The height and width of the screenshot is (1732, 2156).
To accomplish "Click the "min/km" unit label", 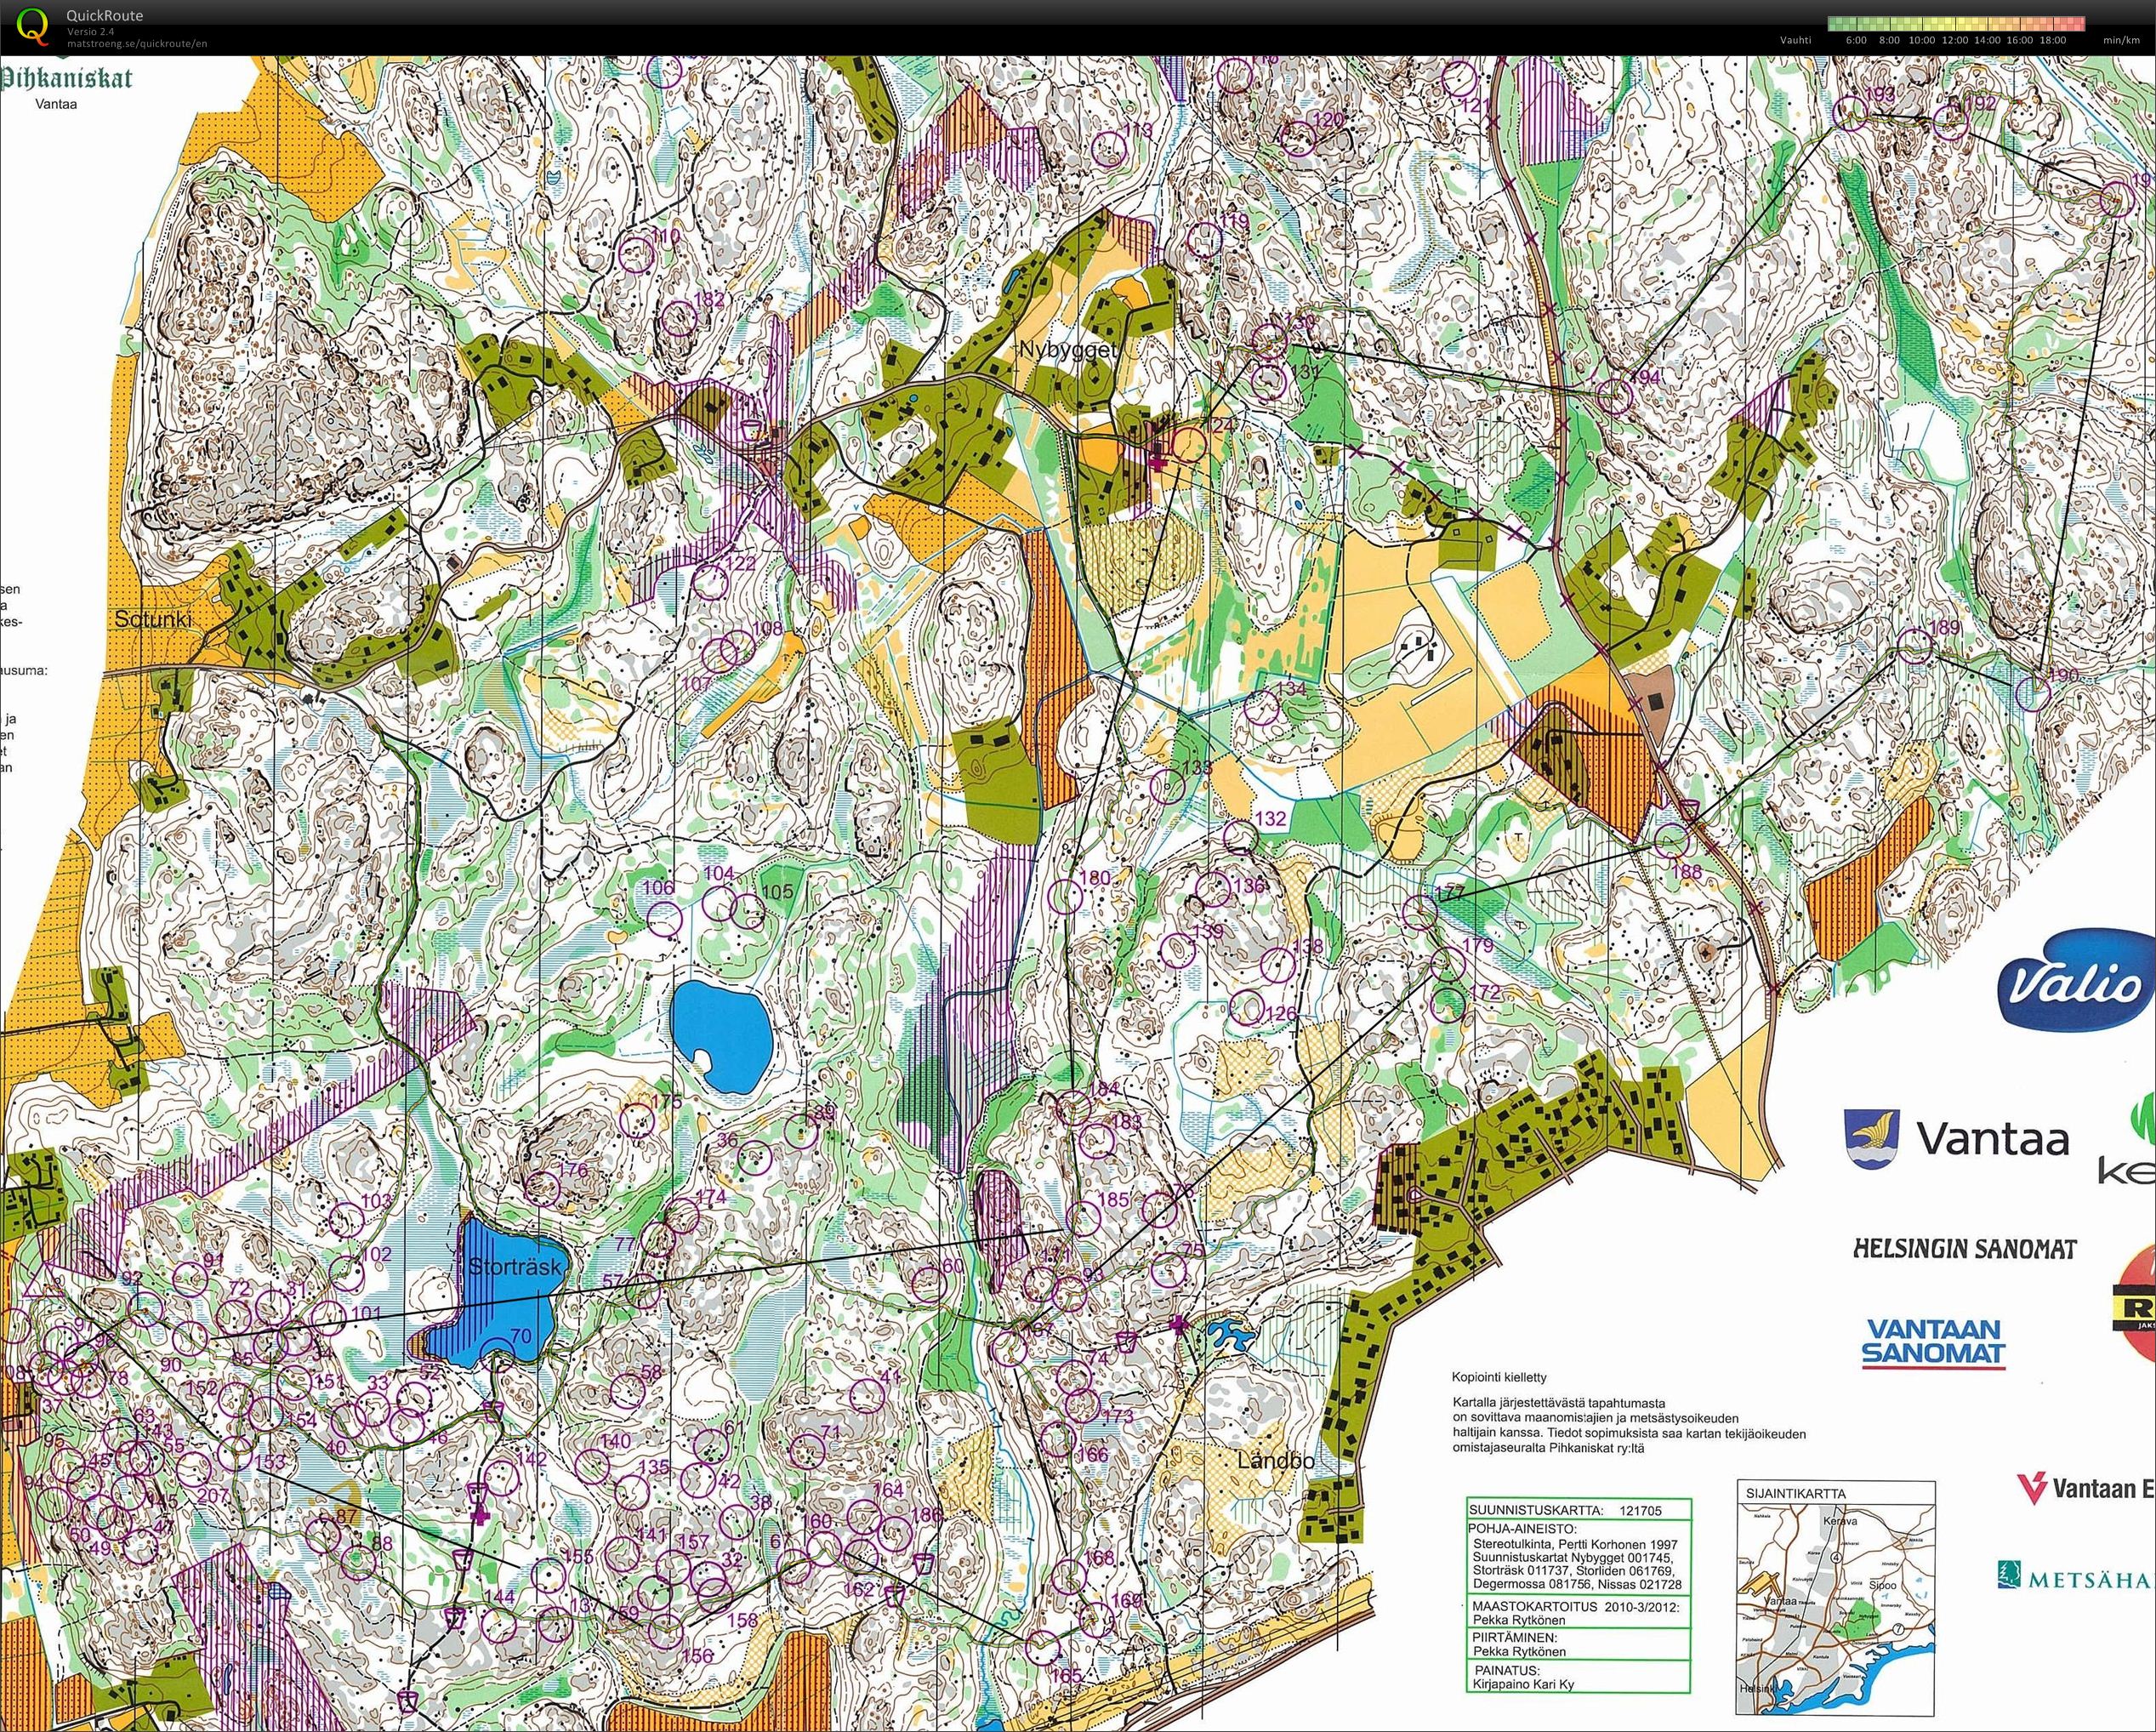I will tap(2121, 41).
